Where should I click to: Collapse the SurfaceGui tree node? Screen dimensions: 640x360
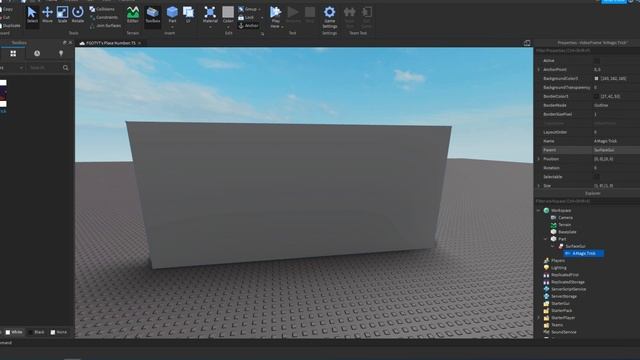coord(553,246)
